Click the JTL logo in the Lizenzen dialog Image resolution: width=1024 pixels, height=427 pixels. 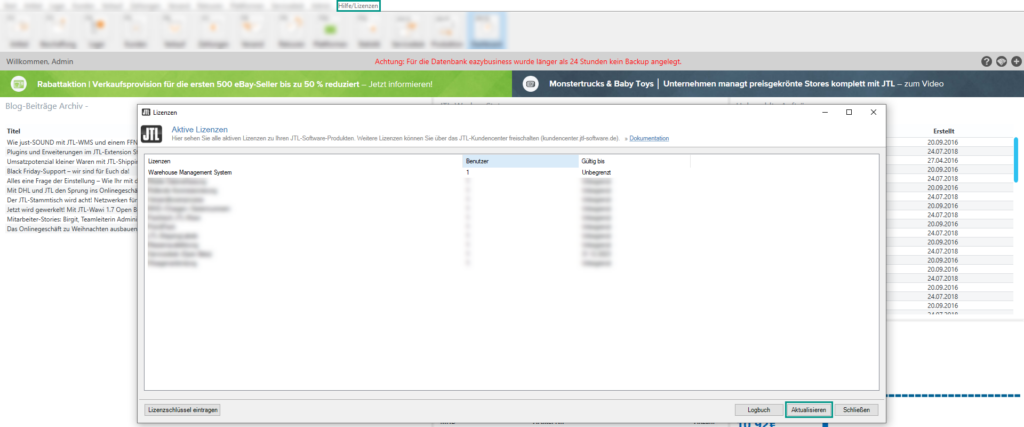[152, 134]
